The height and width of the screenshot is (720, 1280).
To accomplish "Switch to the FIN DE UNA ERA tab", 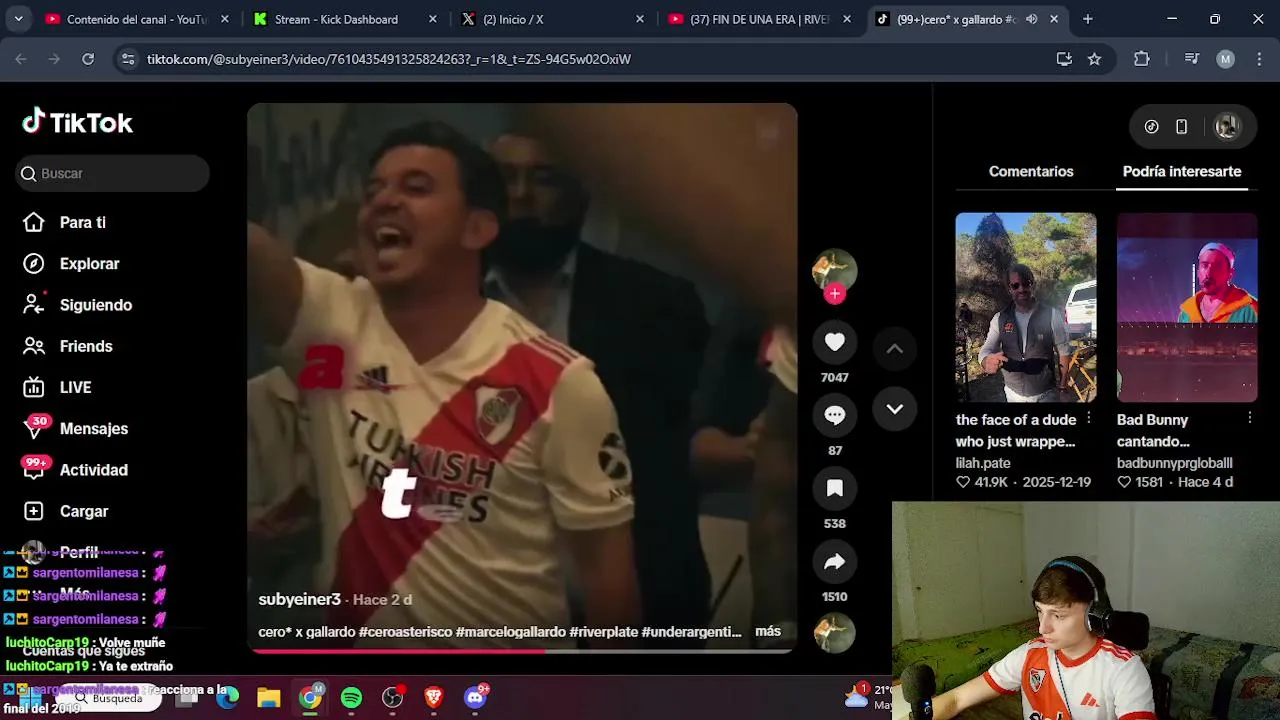I will (x=760, y=19).
